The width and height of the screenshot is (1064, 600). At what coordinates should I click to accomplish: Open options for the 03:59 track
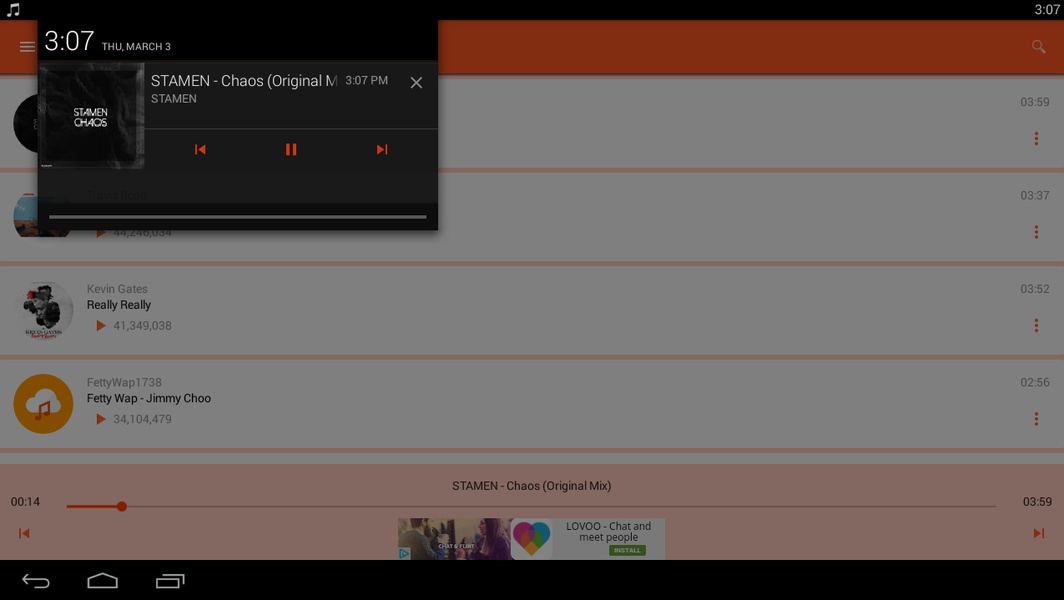point(1036,138)
